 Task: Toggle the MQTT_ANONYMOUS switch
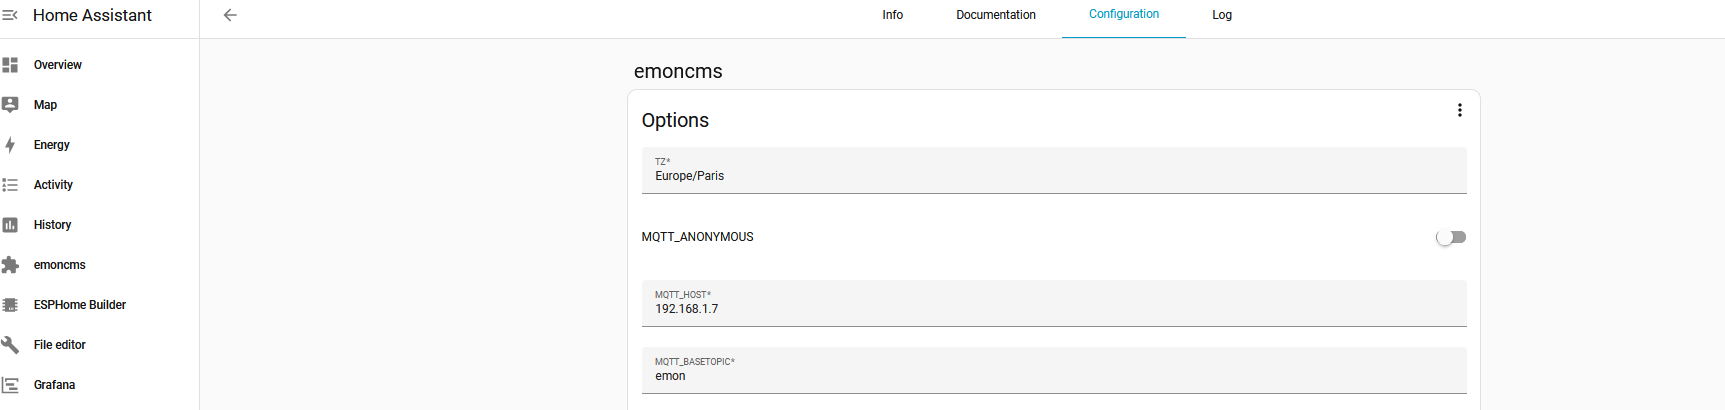[x=1451, y=237]
